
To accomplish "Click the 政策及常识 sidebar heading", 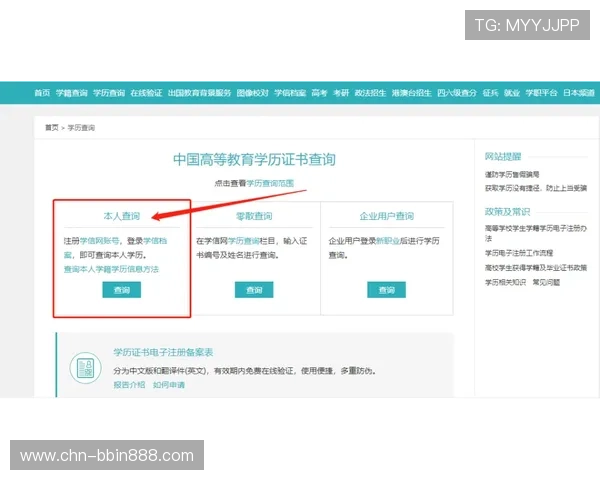I will (507, 212).
